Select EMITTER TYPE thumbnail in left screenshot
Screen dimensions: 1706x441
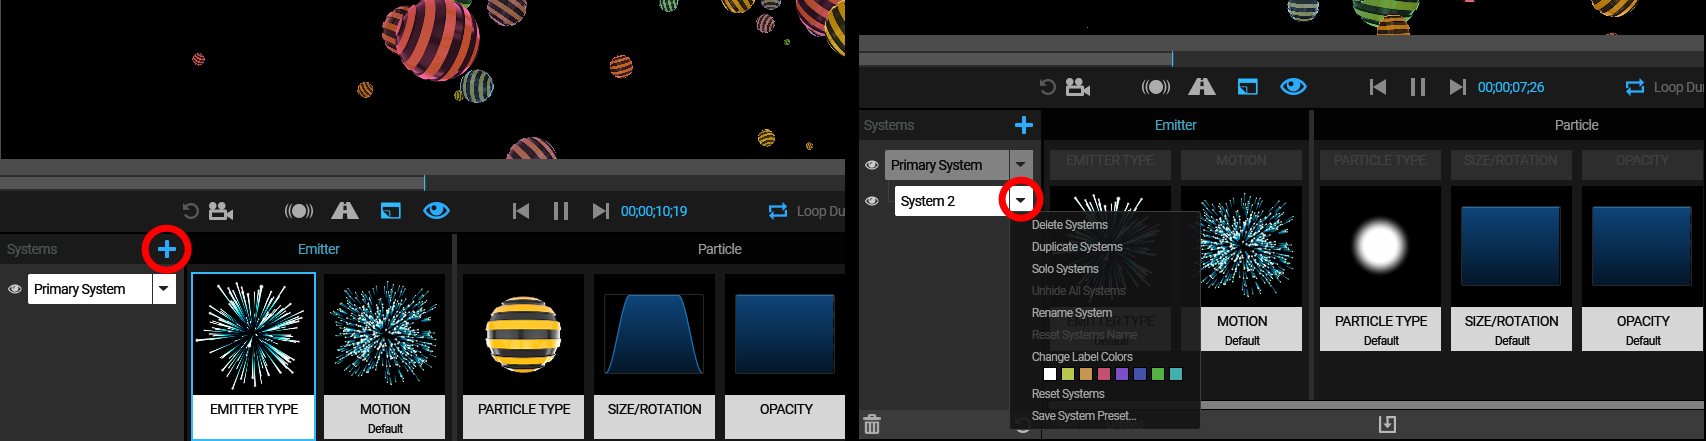click(254, 356)
